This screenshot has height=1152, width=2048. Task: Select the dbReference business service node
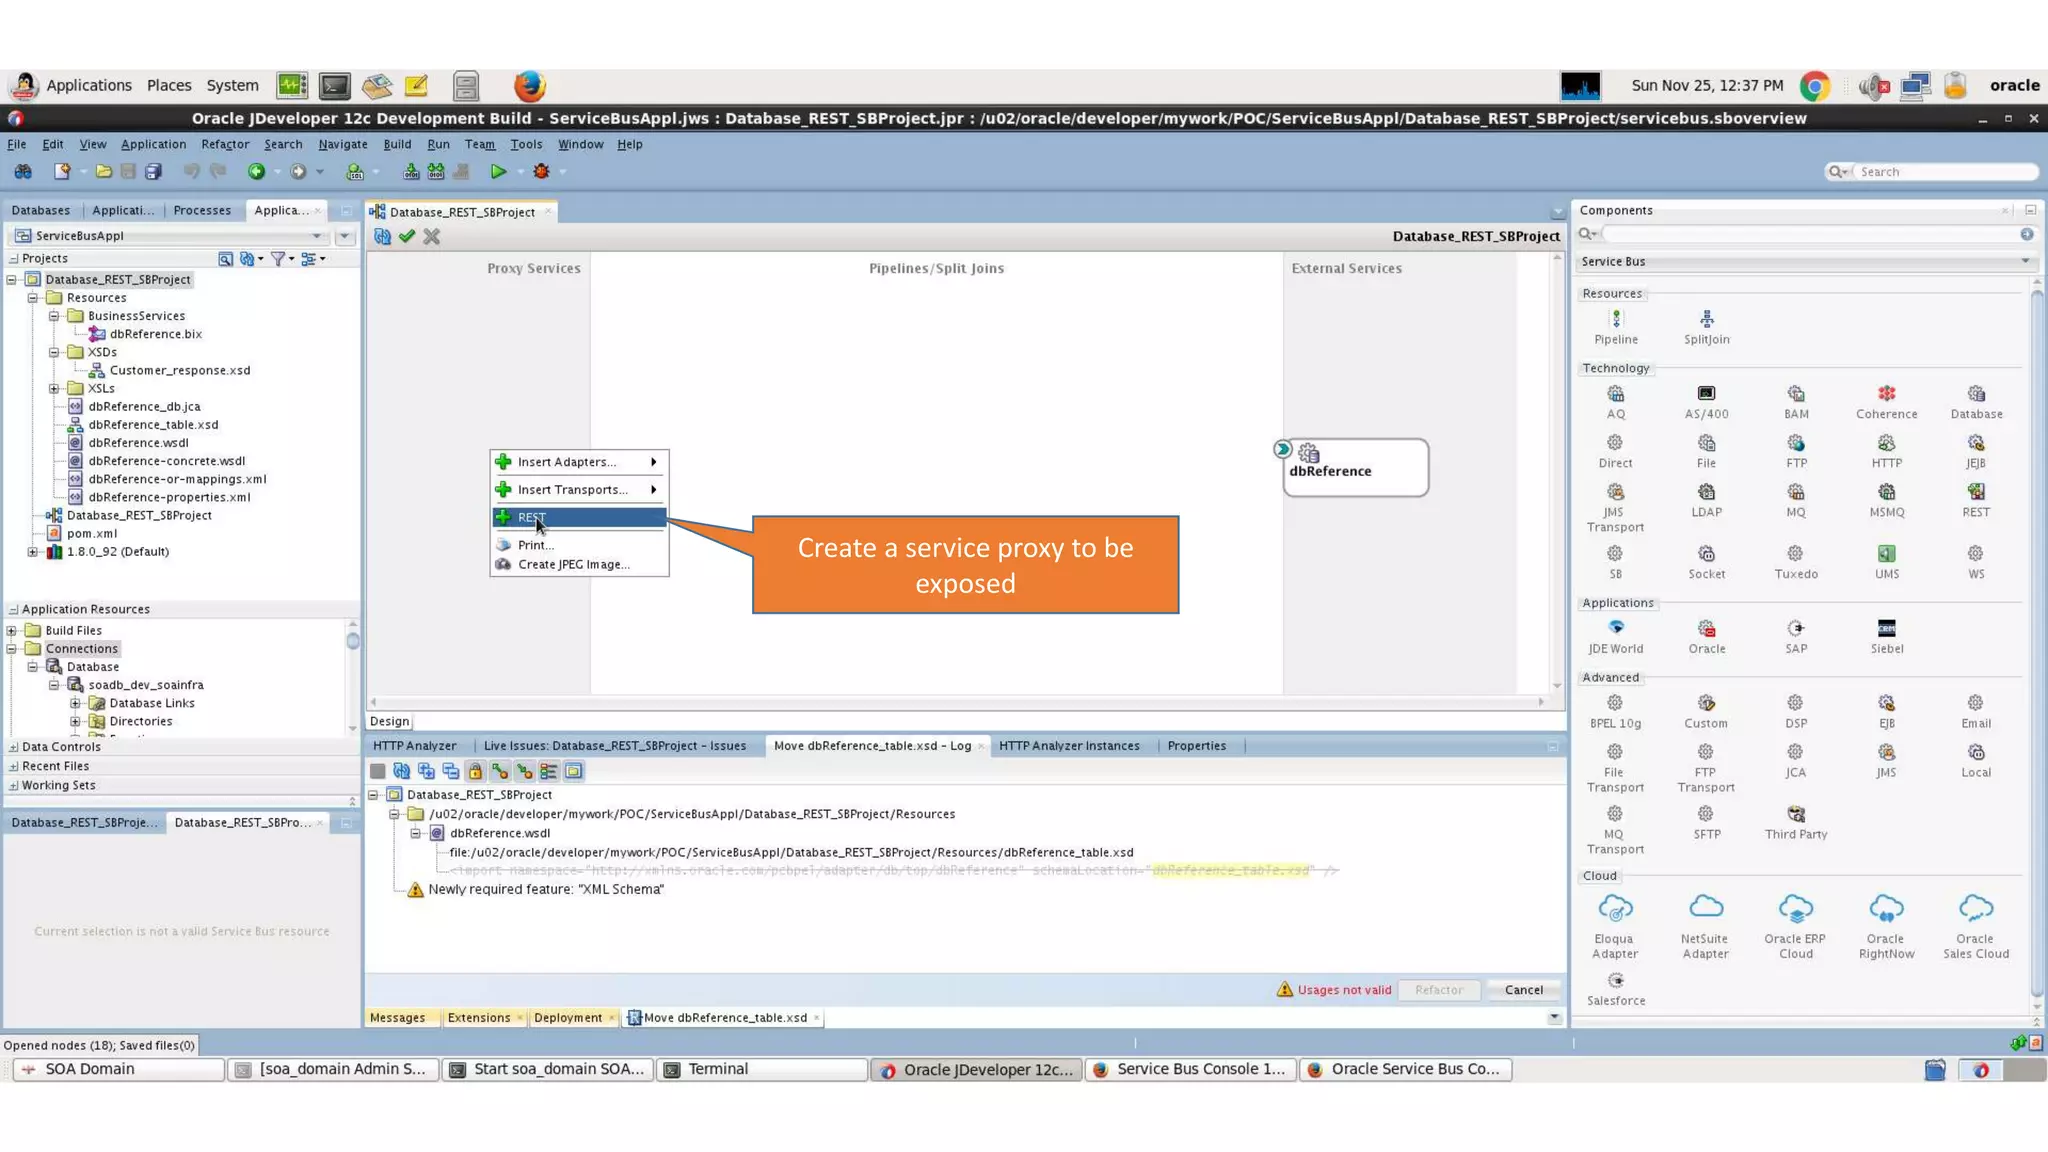tap(1356, 467)
